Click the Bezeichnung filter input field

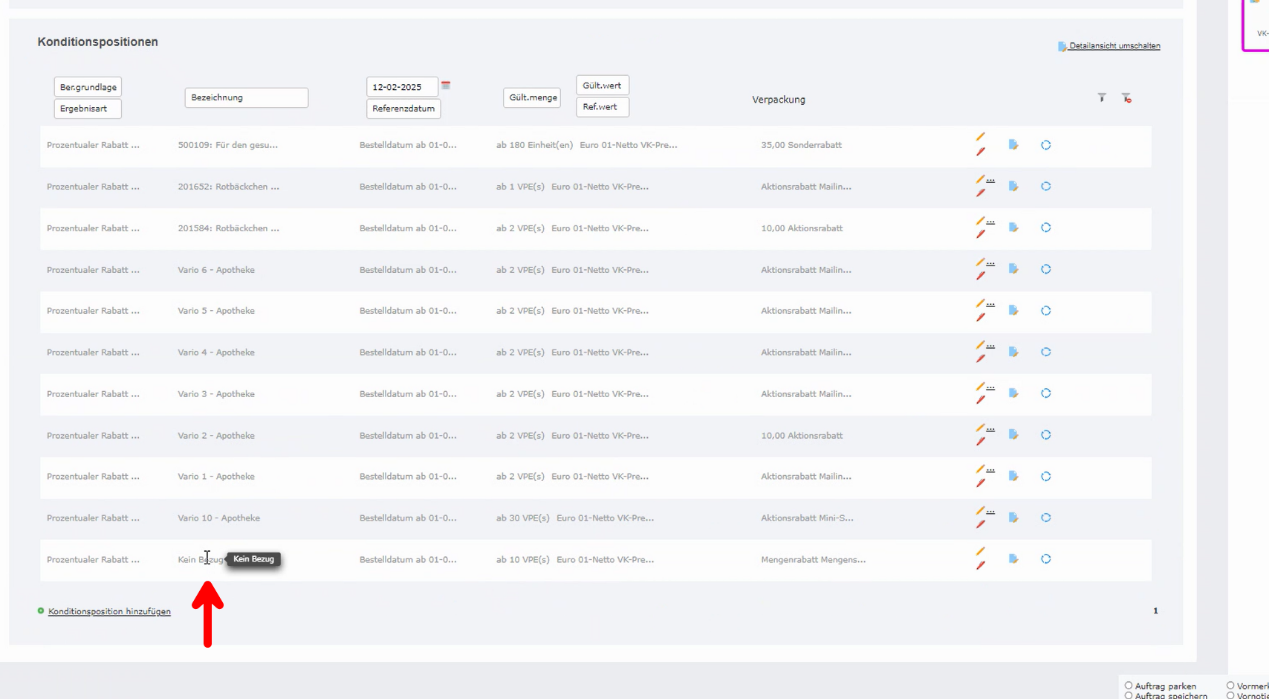[x=246, y=98]
